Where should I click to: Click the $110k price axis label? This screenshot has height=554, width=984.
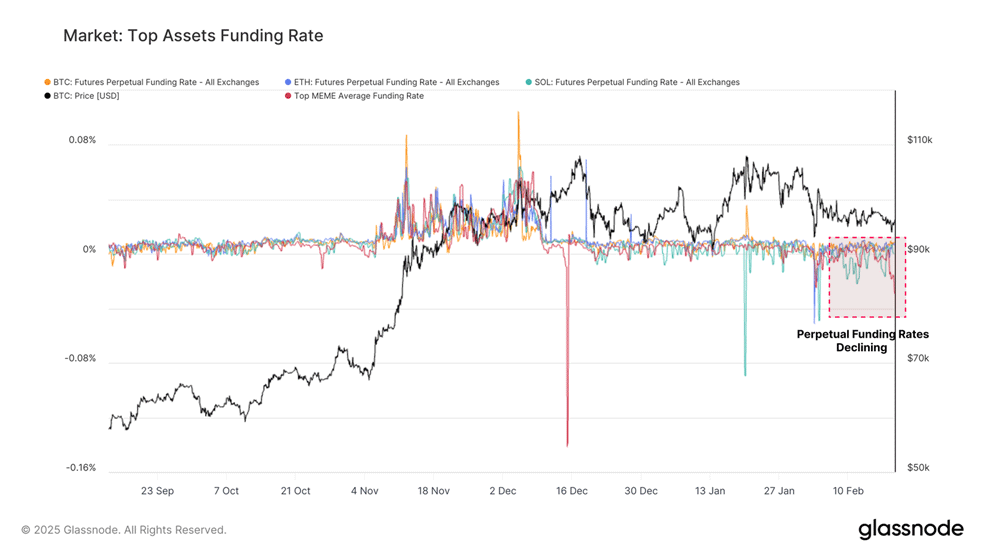[x=919, y=140]
